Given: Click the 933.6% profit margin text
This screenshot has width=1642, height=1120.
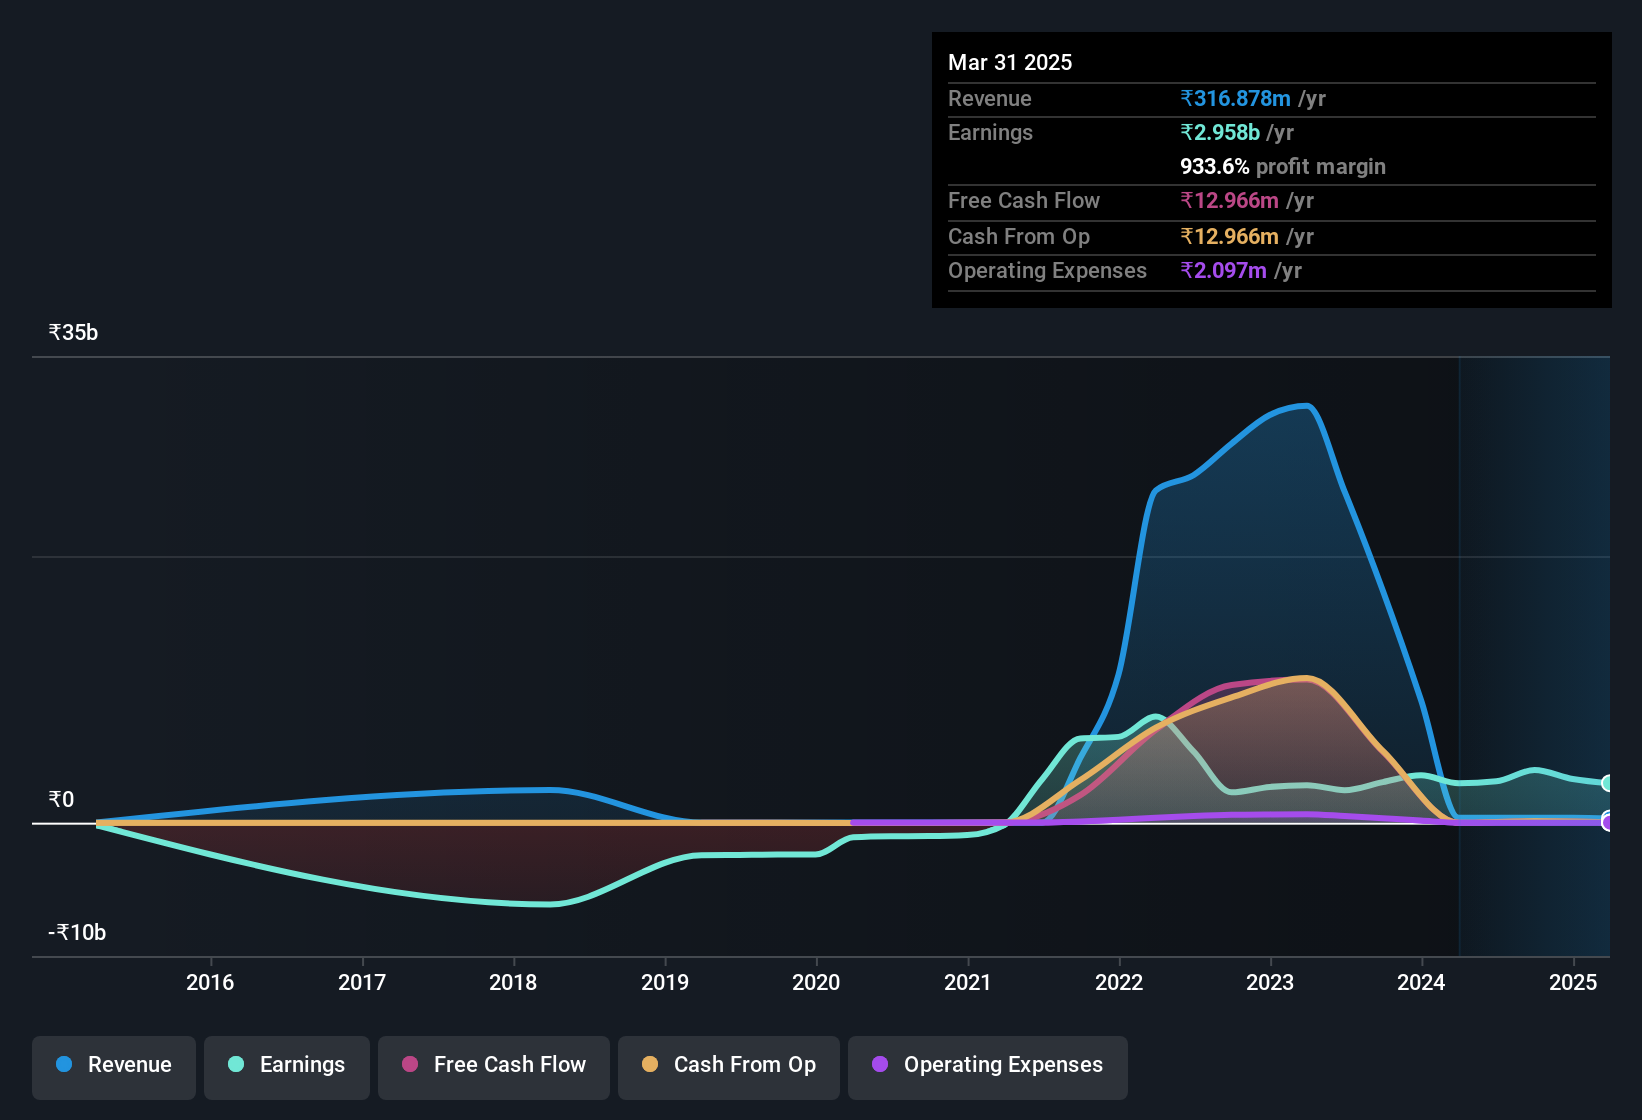Looking at the screenshot, I should (1283, 166).
